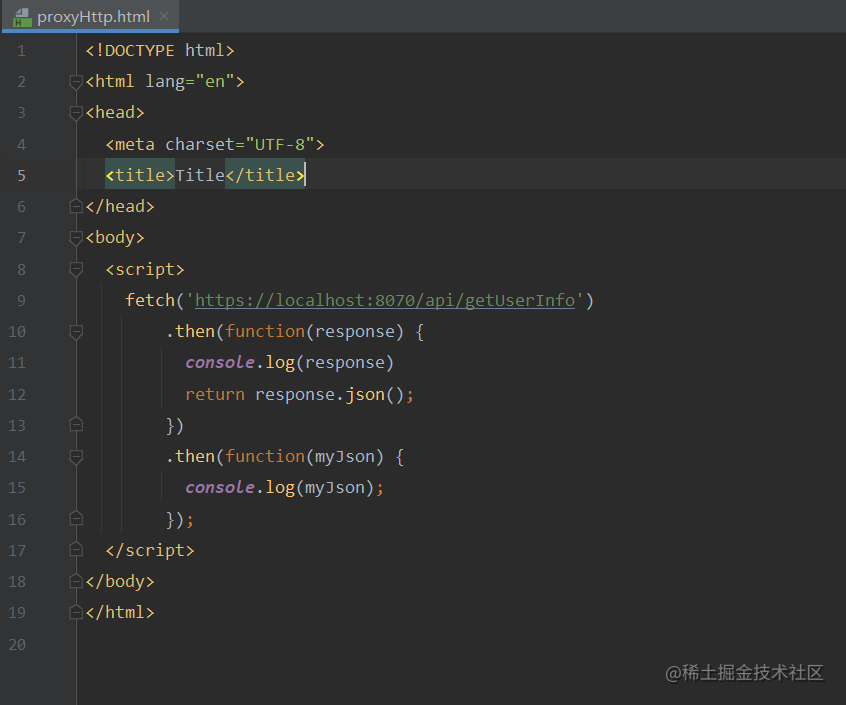This screenshot has width=846, height=705.
Task: Click the fold end marker at </html> line 19
Action: coord(76,612)
